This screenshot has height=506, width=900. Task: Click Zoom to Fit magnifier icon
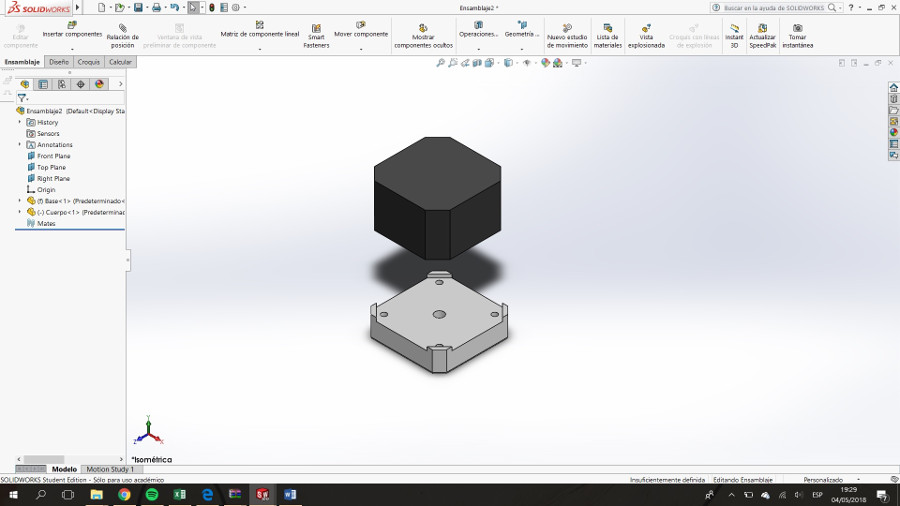[440, 63]
